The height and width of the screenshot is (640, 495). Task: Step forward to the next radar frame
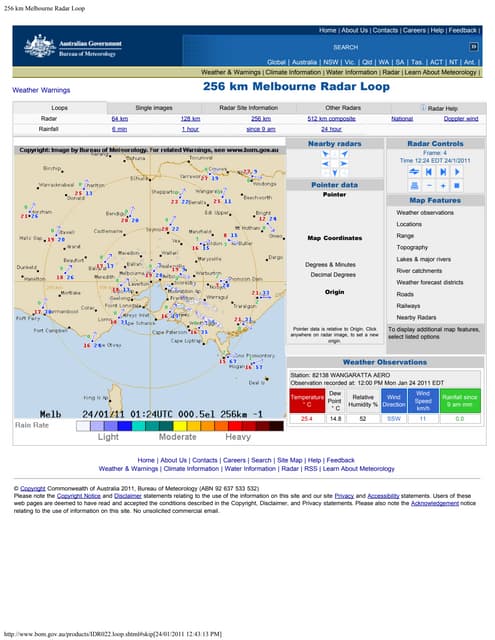tap(443, 172)
